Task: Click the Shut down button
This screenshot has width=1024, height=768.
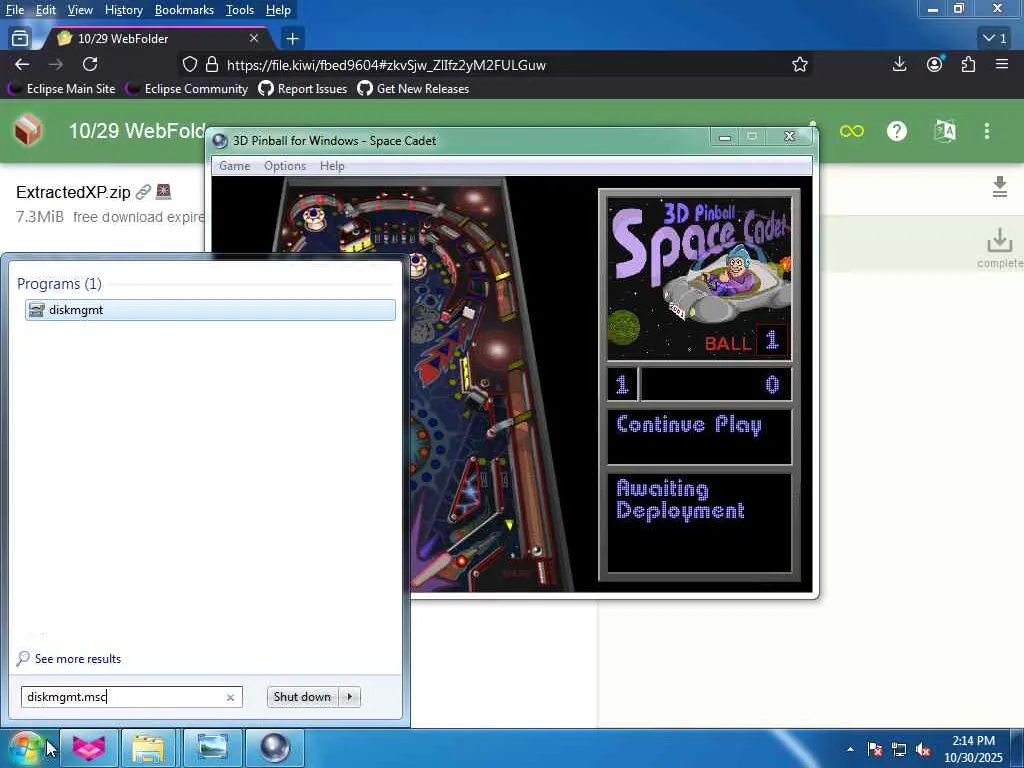Action: 302,697
